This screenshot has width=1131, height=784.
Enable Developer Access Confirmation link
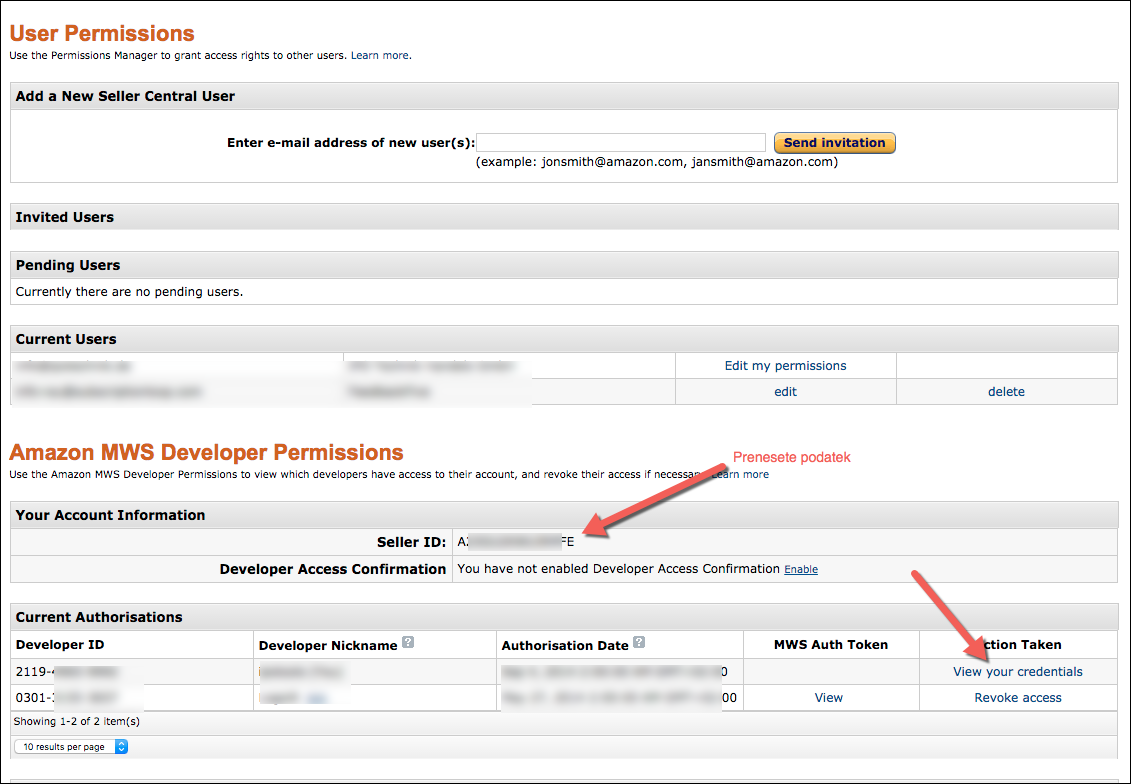[801, 569]
